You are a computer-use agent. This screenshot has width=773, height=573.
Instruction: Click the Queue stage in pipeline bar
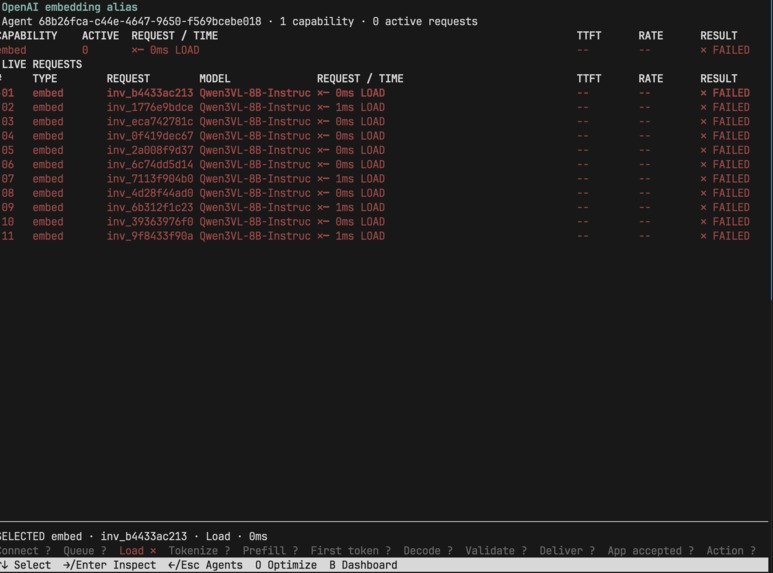click(85, 550)
